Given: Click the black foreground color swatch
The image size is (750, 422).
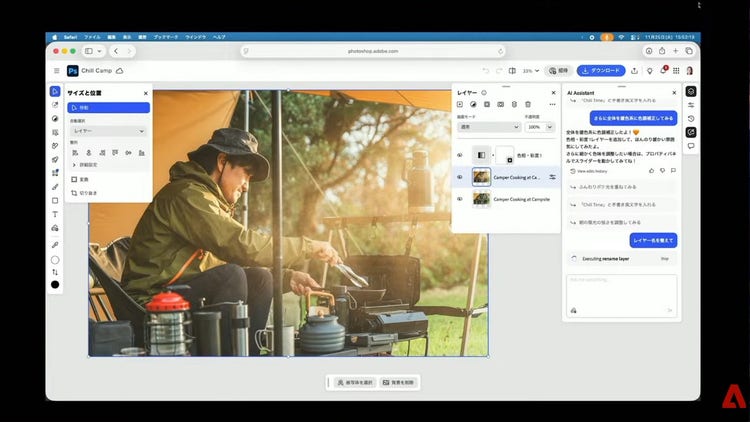Looking at the screenshot, I should click(55, 285).
